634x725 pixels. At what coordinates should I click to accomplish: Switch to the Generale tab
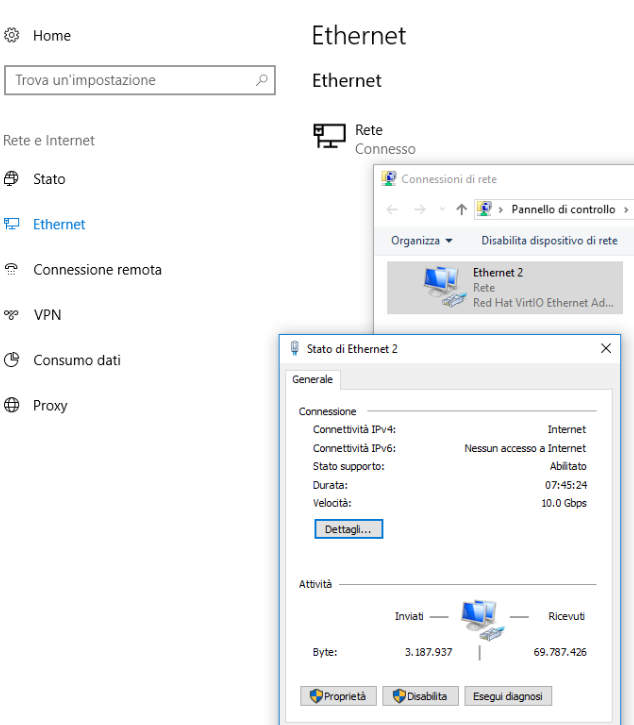(x=314, y=380)
